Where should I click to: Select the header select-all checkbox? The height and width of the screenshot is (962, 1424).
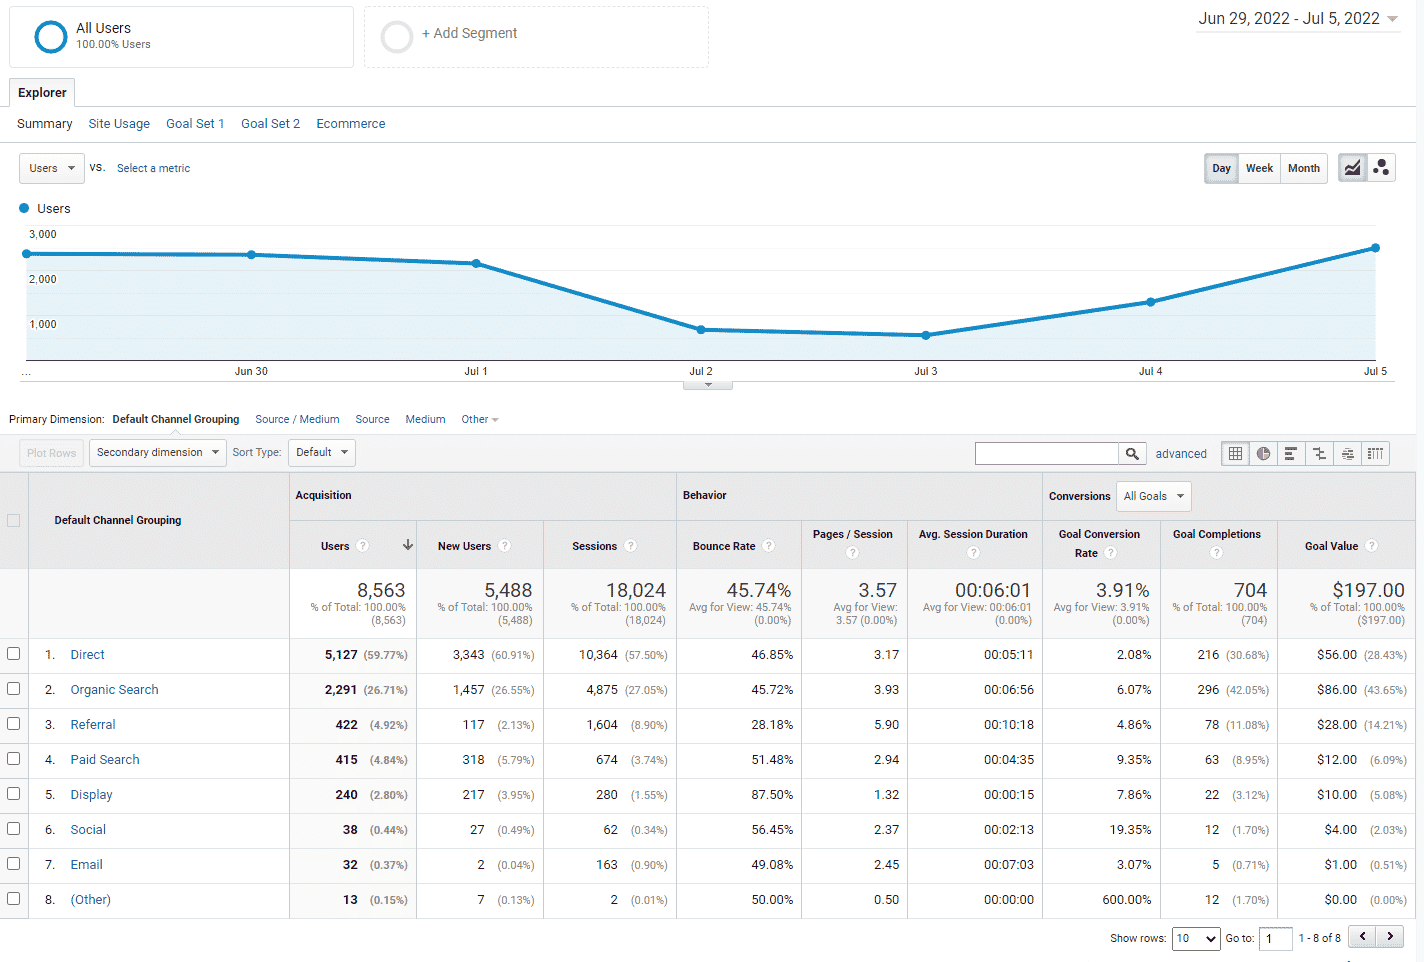(x=14, y=520)
